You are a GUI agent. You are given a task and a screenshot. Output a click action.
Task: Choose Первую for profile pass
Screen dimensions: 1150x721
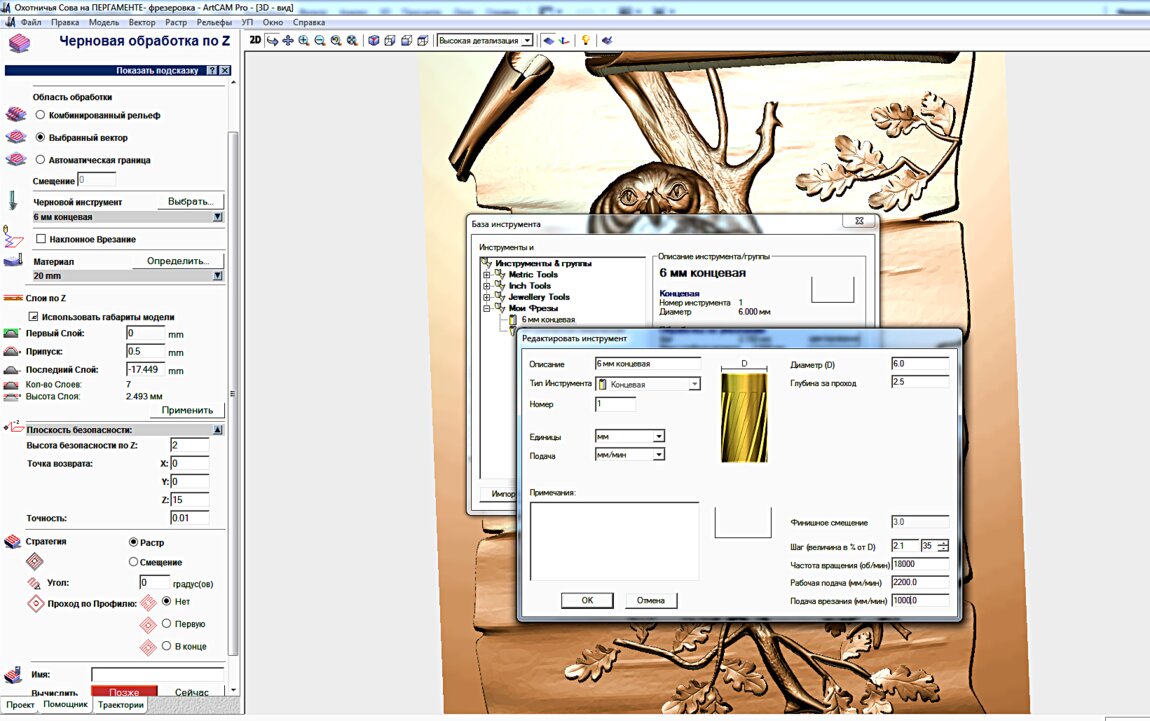pyautogui.click(x=166, y=623)
